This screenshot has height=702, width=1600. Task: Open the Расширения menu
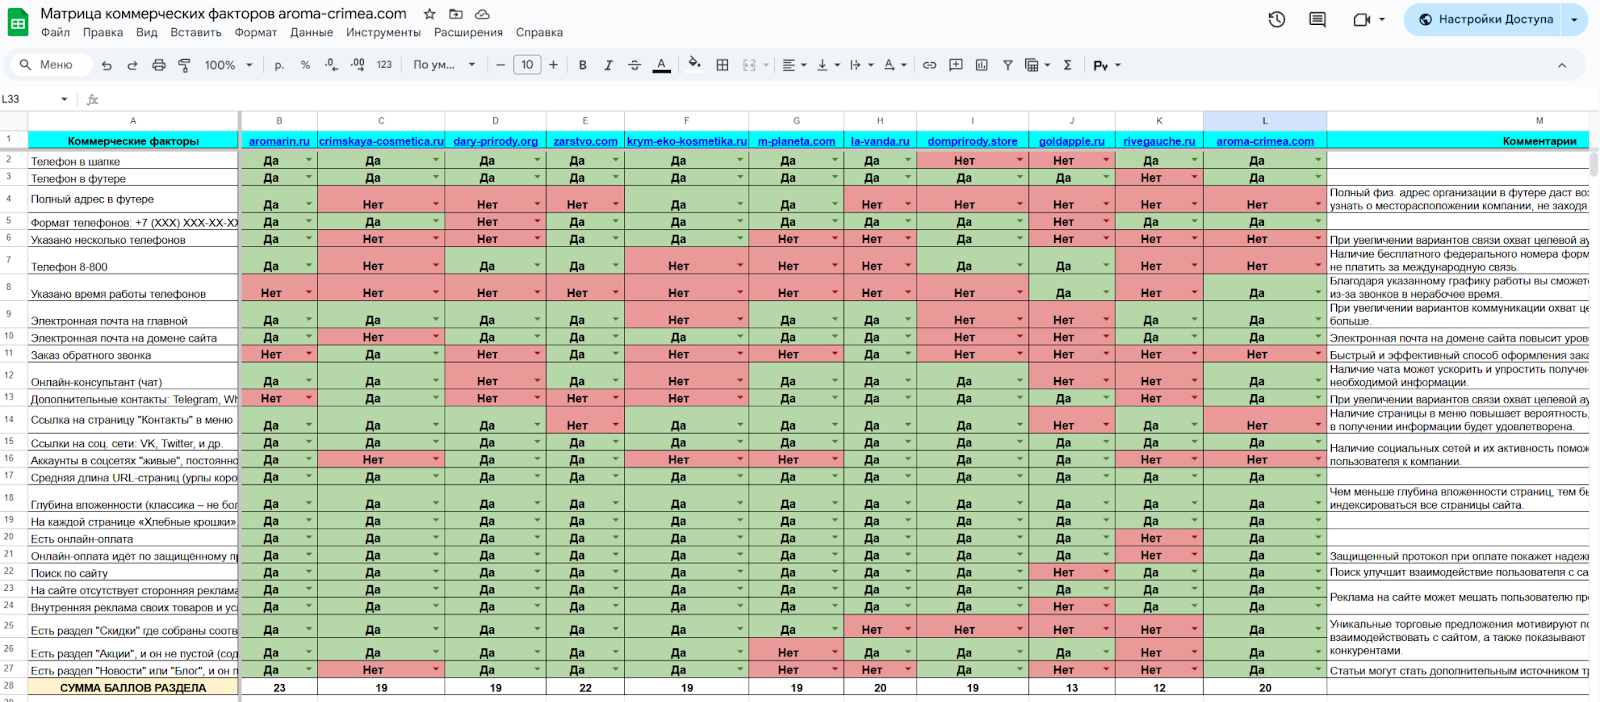468,32
